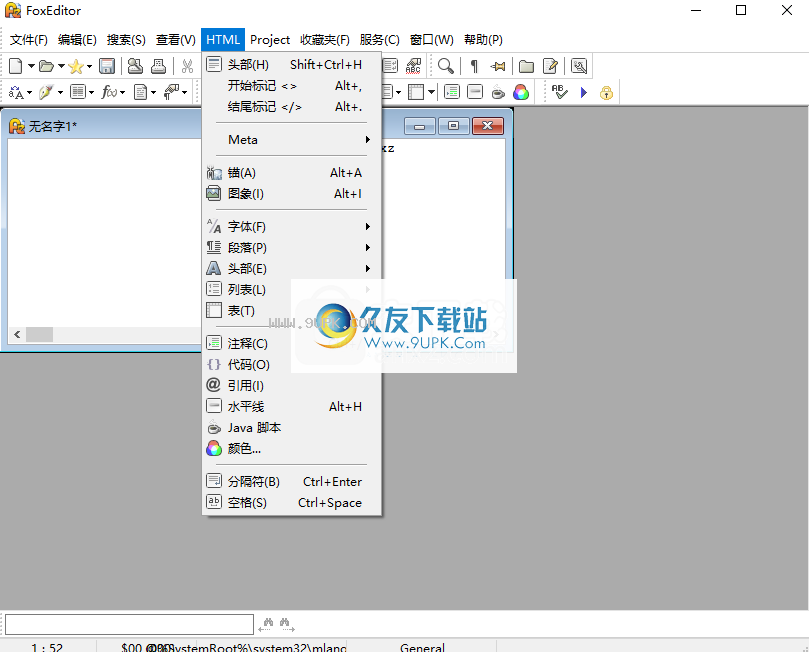
Task: Click the scissors Cut icon
Action: pyautogui.click(x=187, y=66)
